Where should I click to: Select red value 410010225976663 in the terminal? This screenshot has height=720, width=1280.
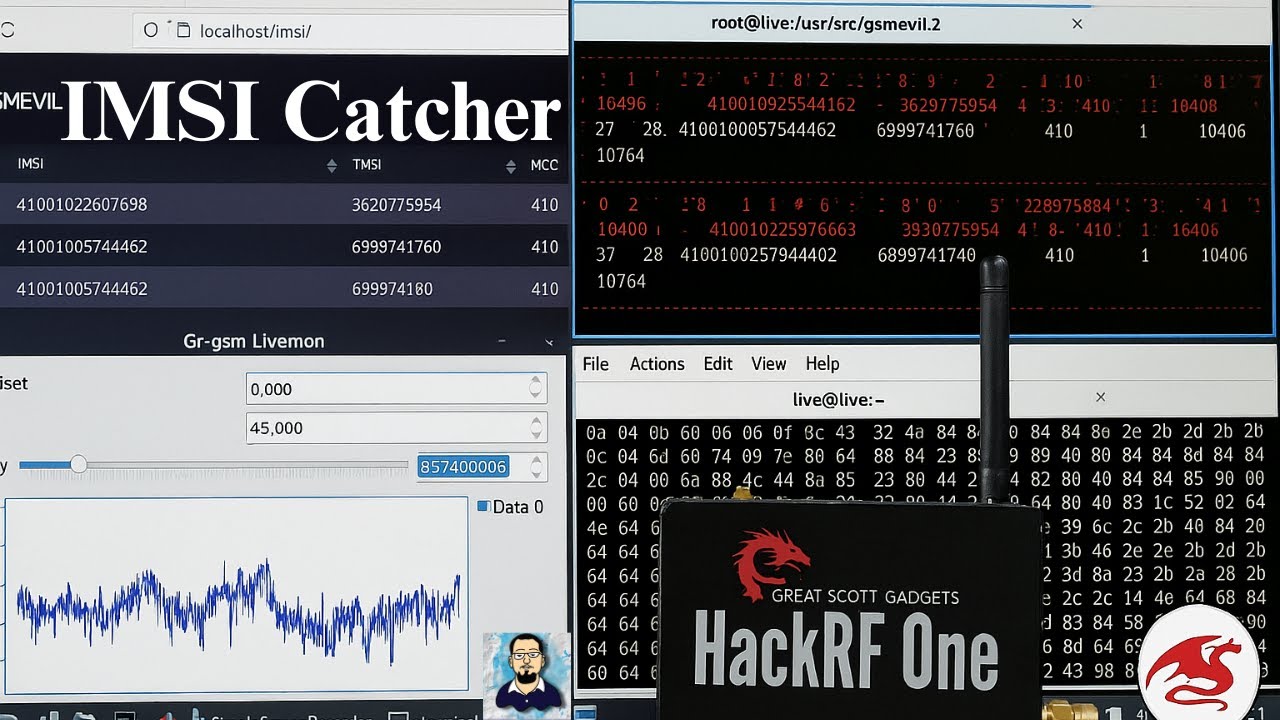782,230
